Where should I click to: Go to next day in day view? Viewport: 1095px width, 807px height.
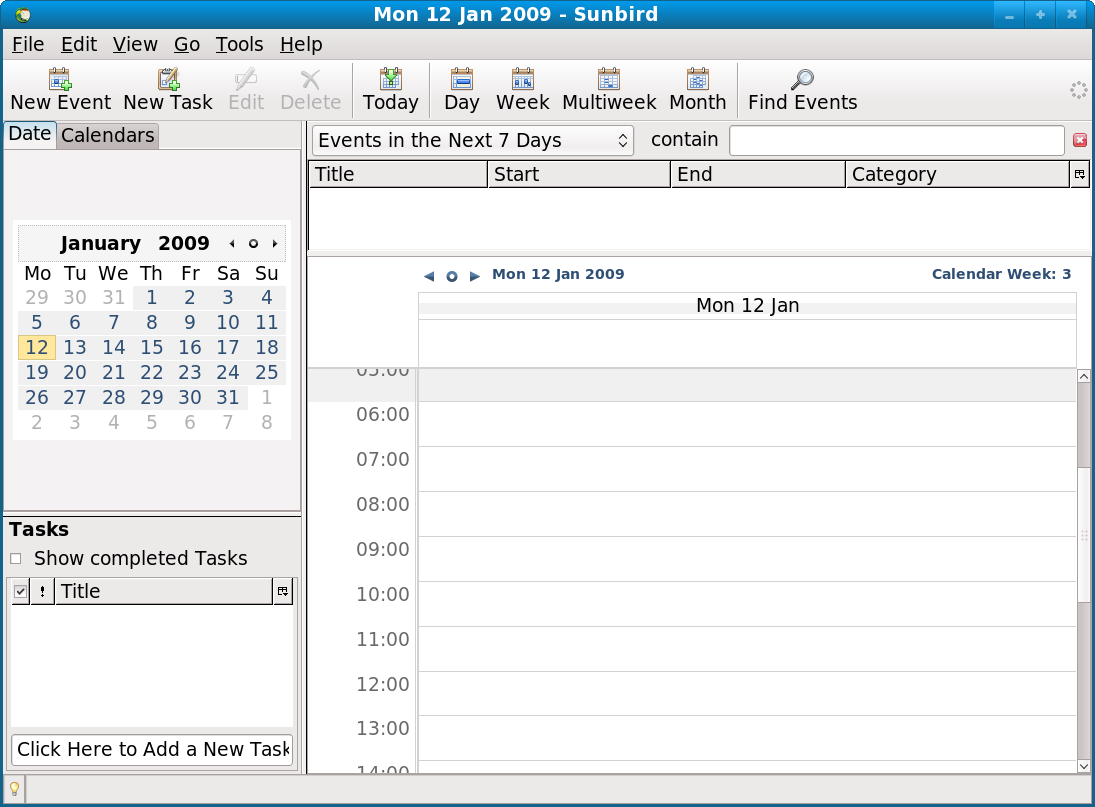tap(475, 276)
